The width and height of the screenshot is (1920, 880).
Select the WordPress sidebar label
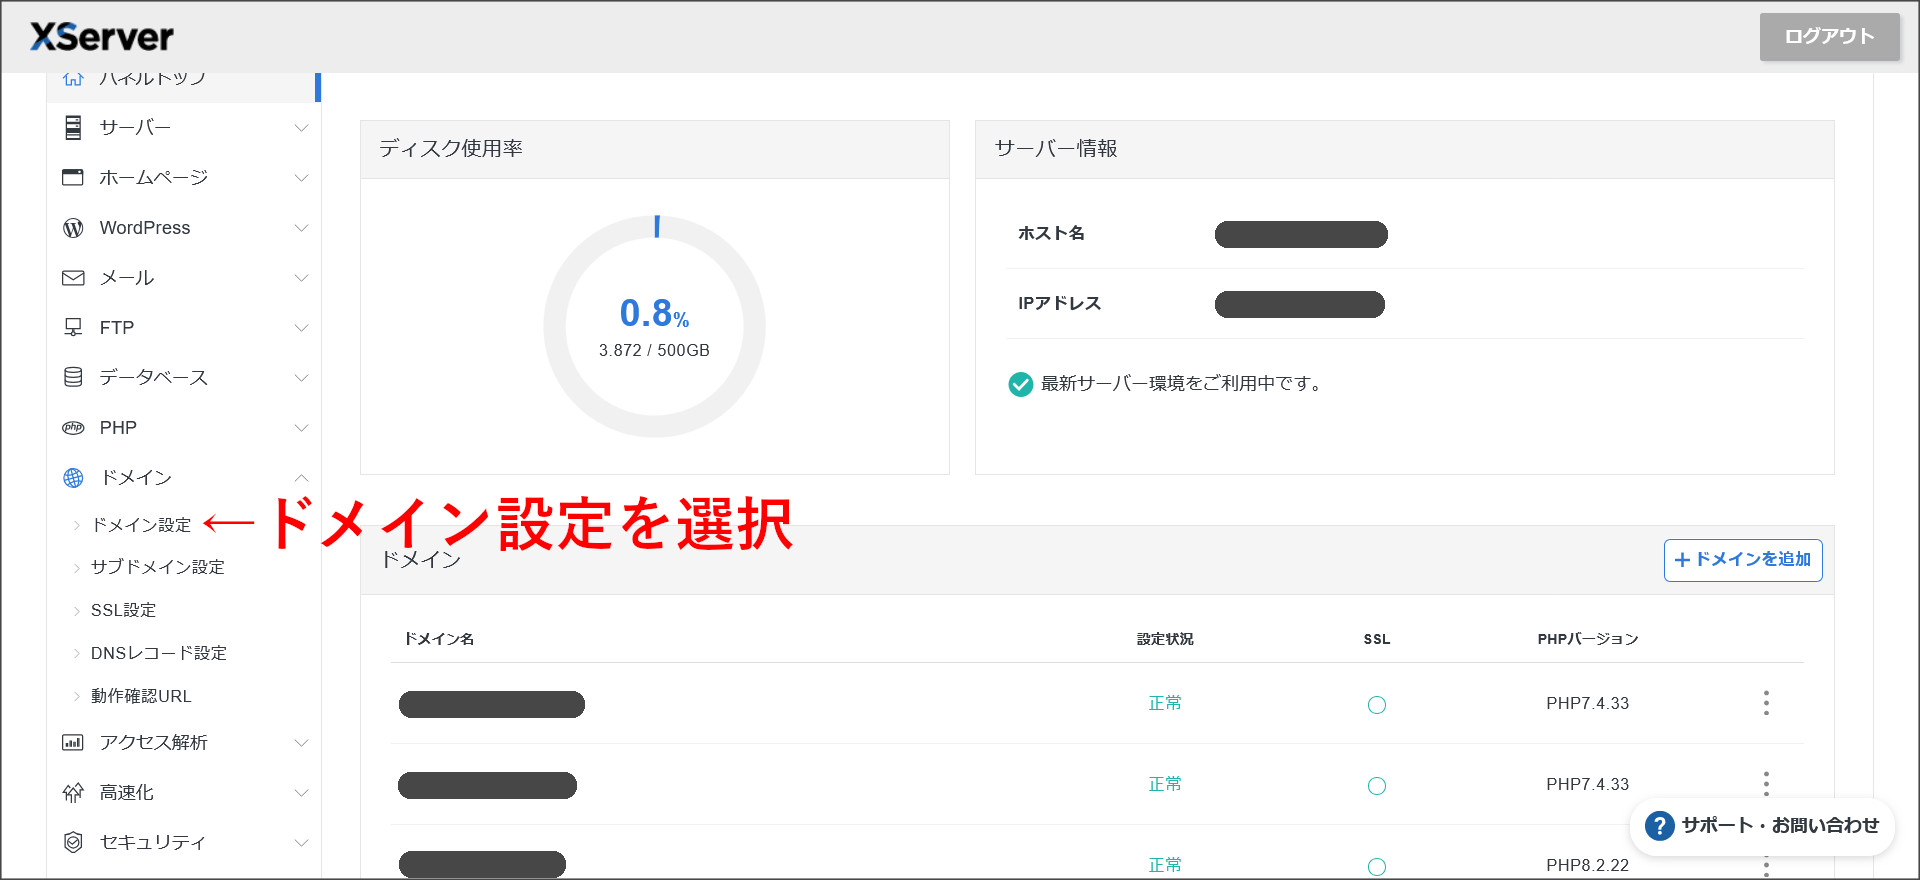point(145,228)
